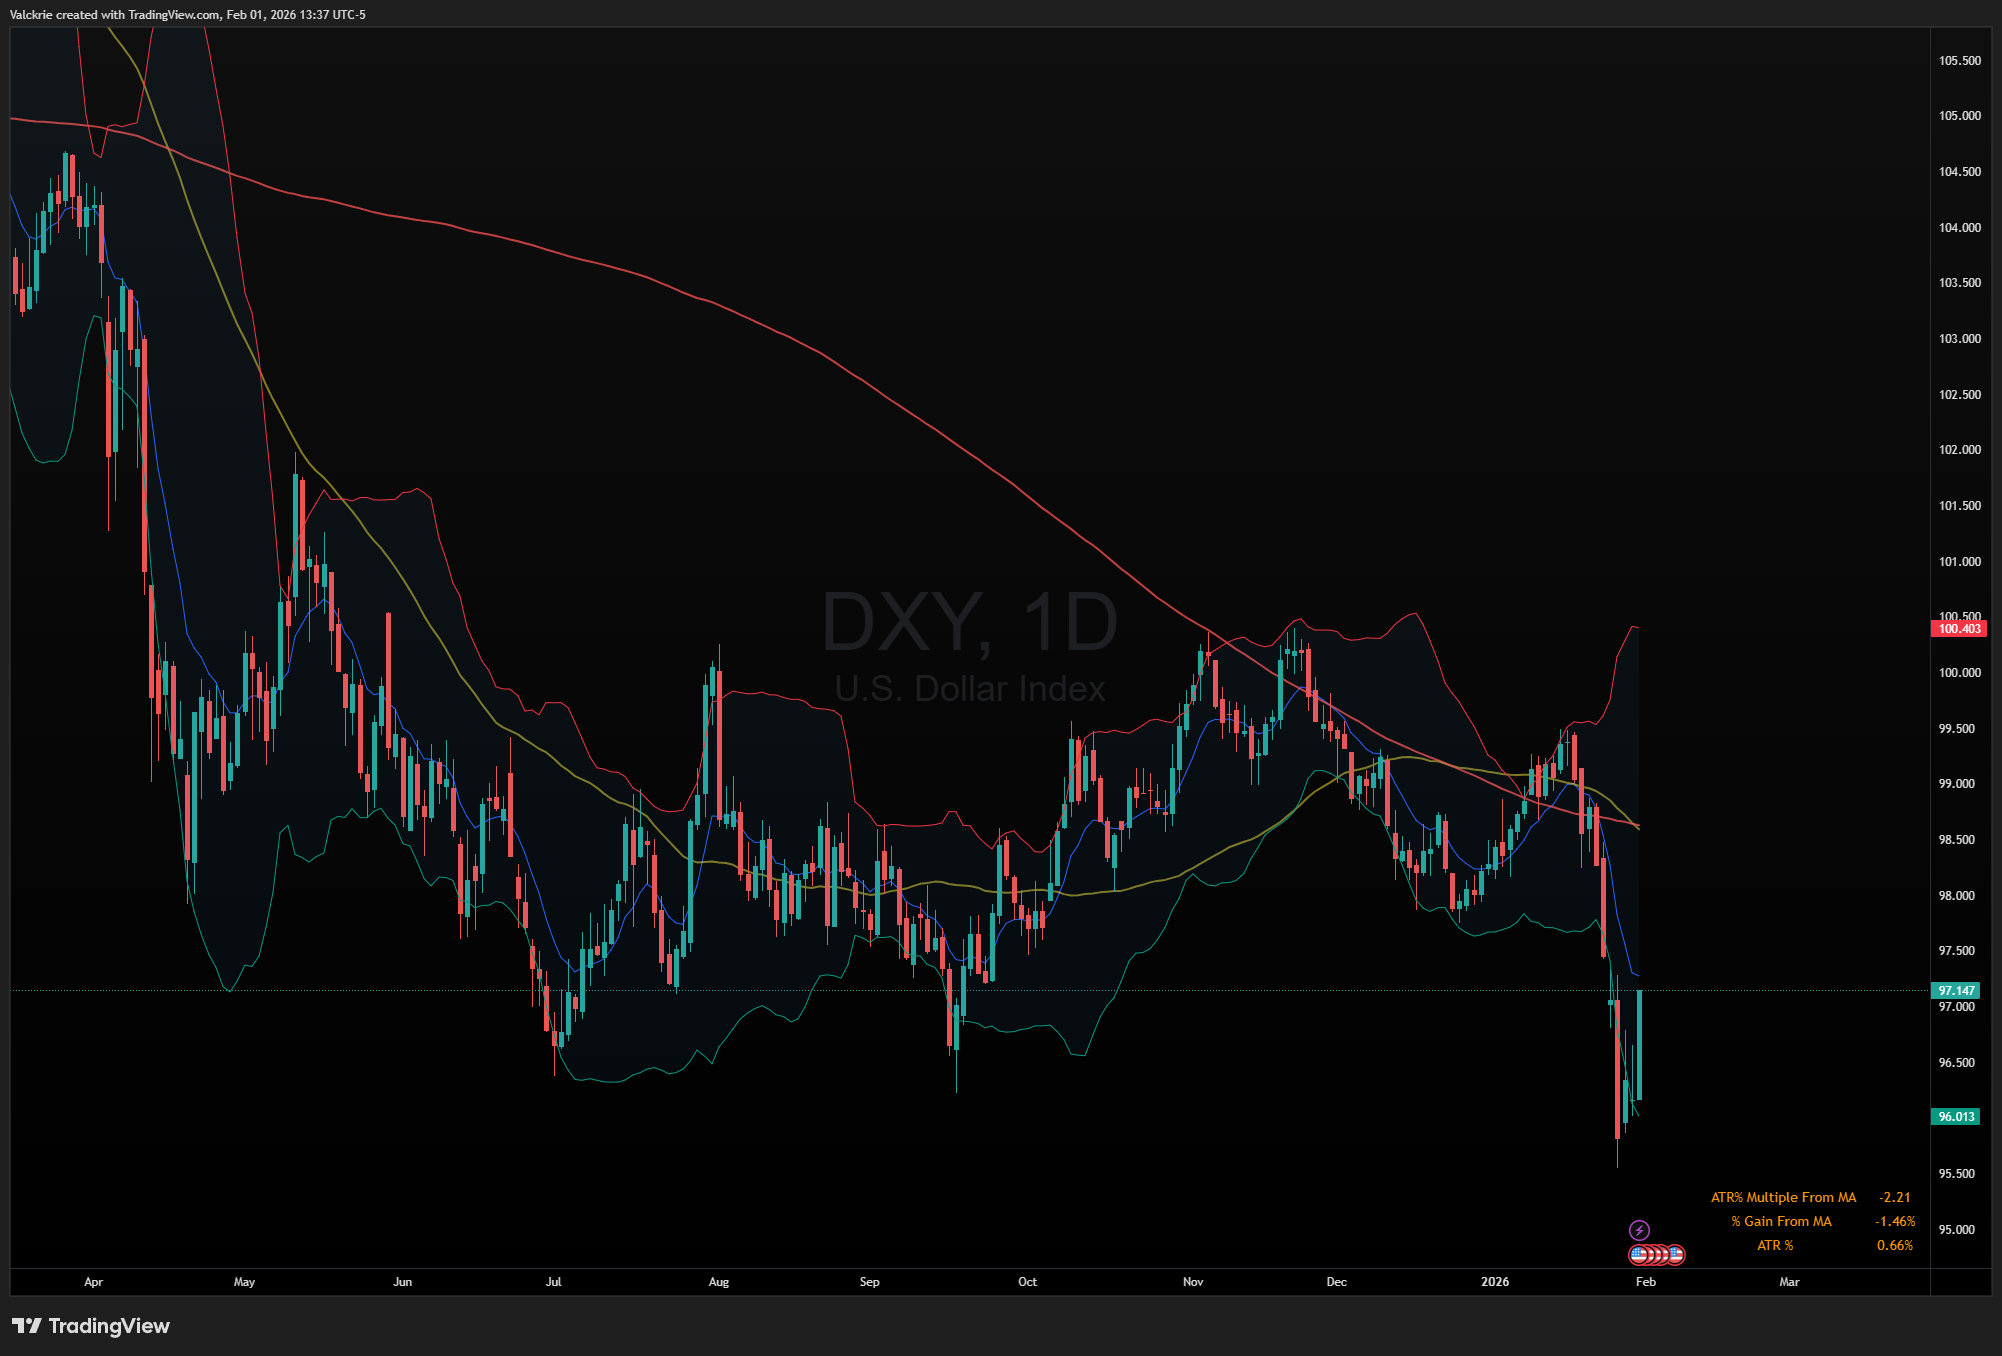Click the Nov label on time axis
The width and height of the screenshot is (2002, 1356).
tap(1193, 1282)
